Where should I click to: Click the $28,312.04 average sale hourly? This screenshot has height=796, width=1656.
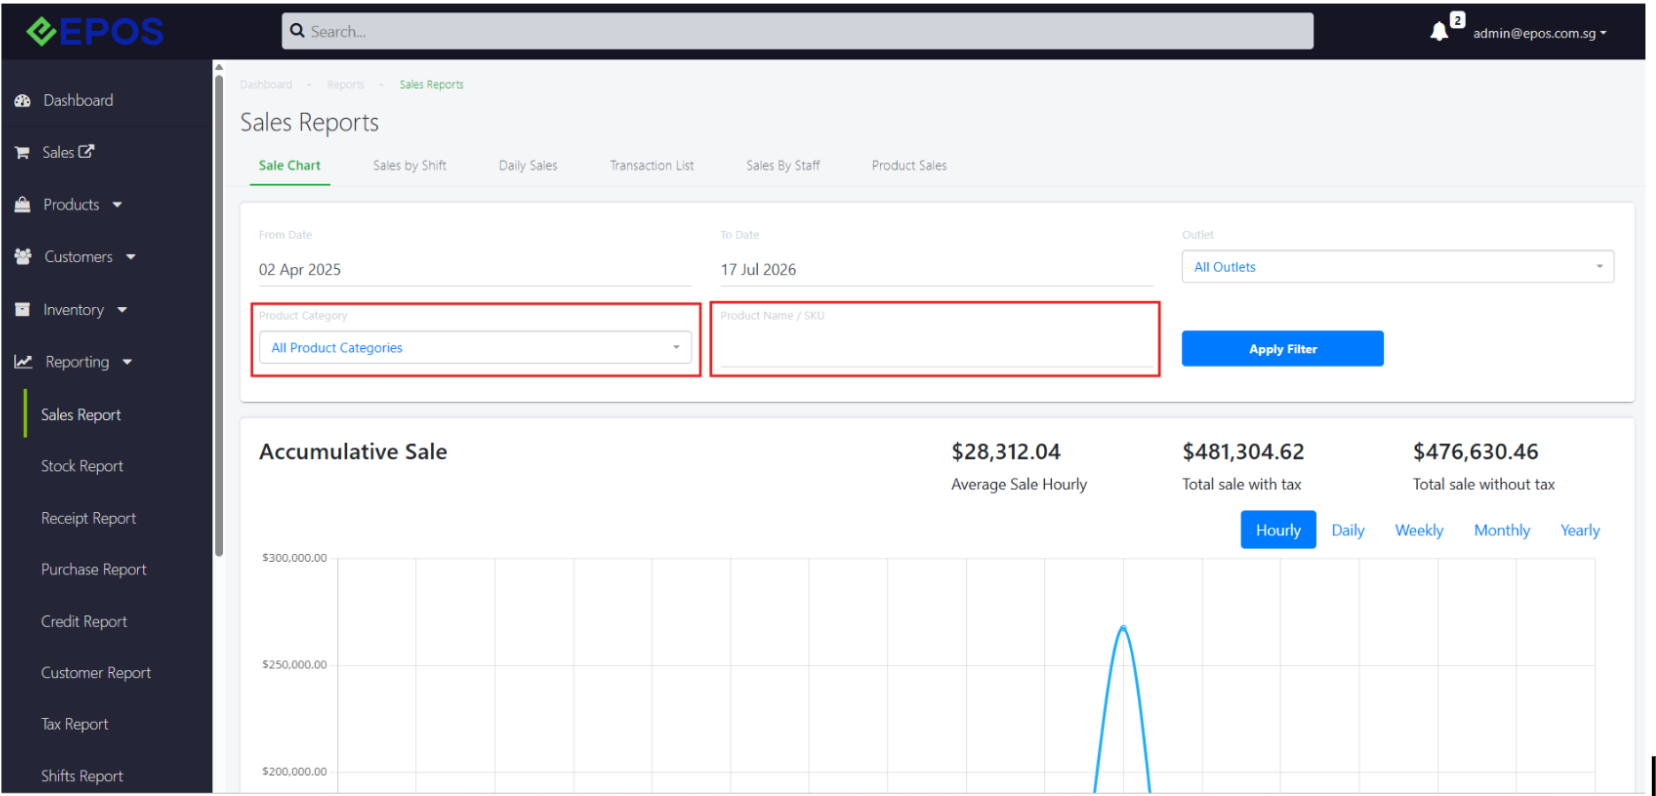pos(1006,452)
